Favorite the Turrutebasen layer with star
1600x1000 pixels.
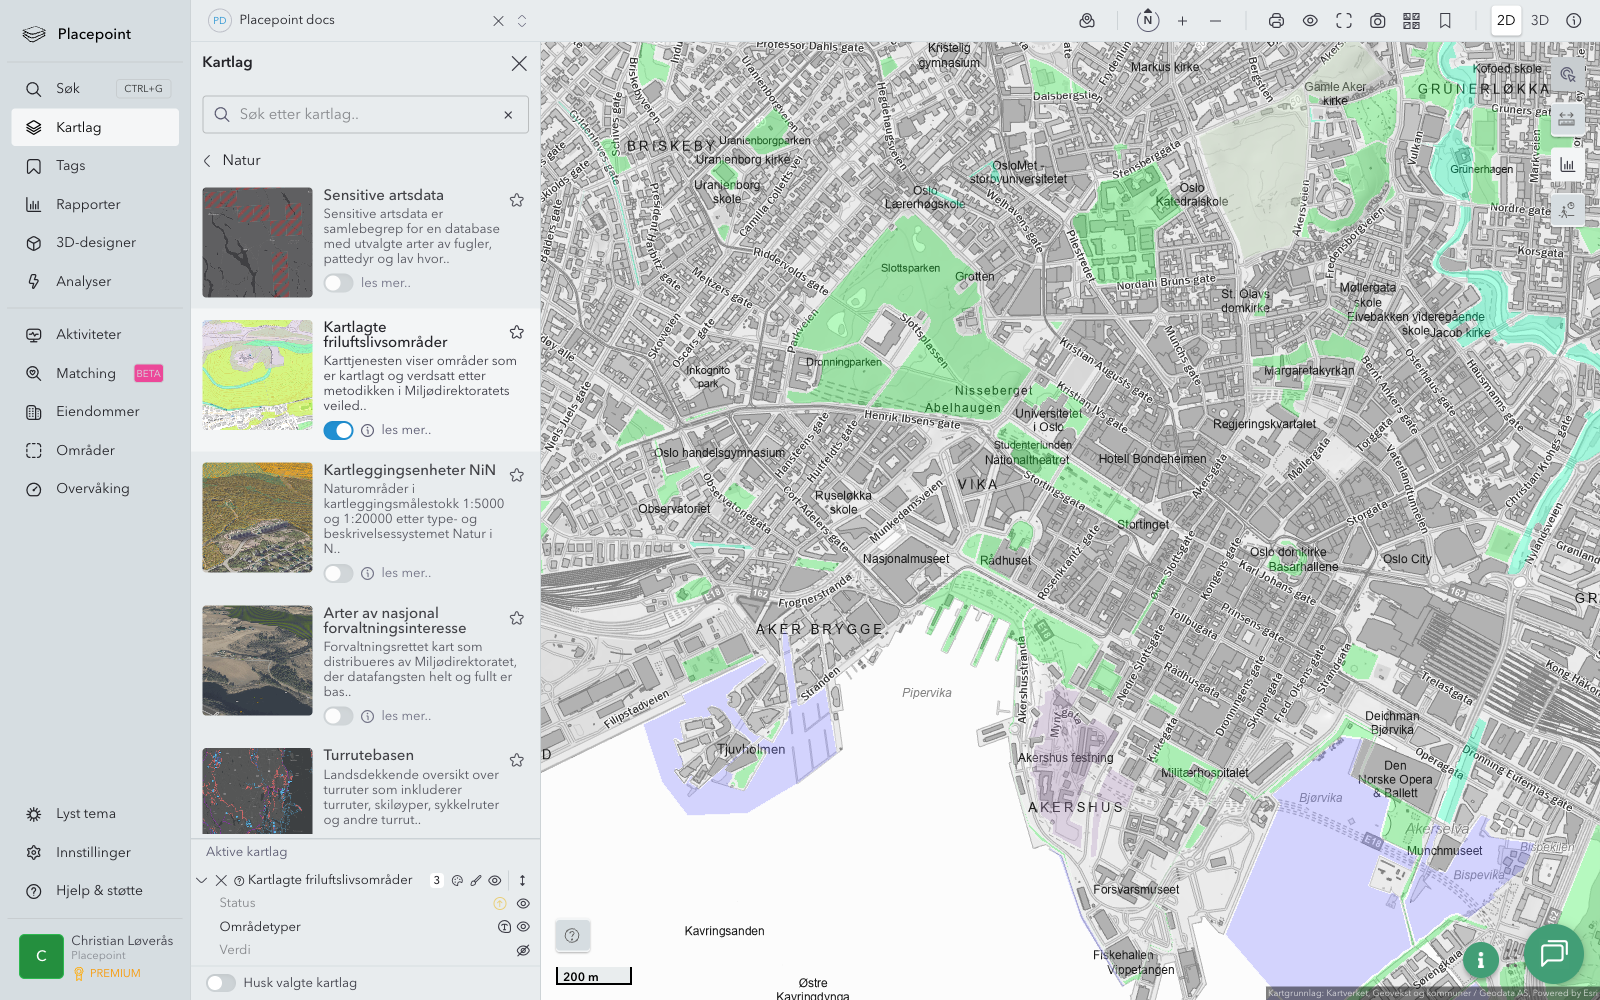tap(517, 760)
